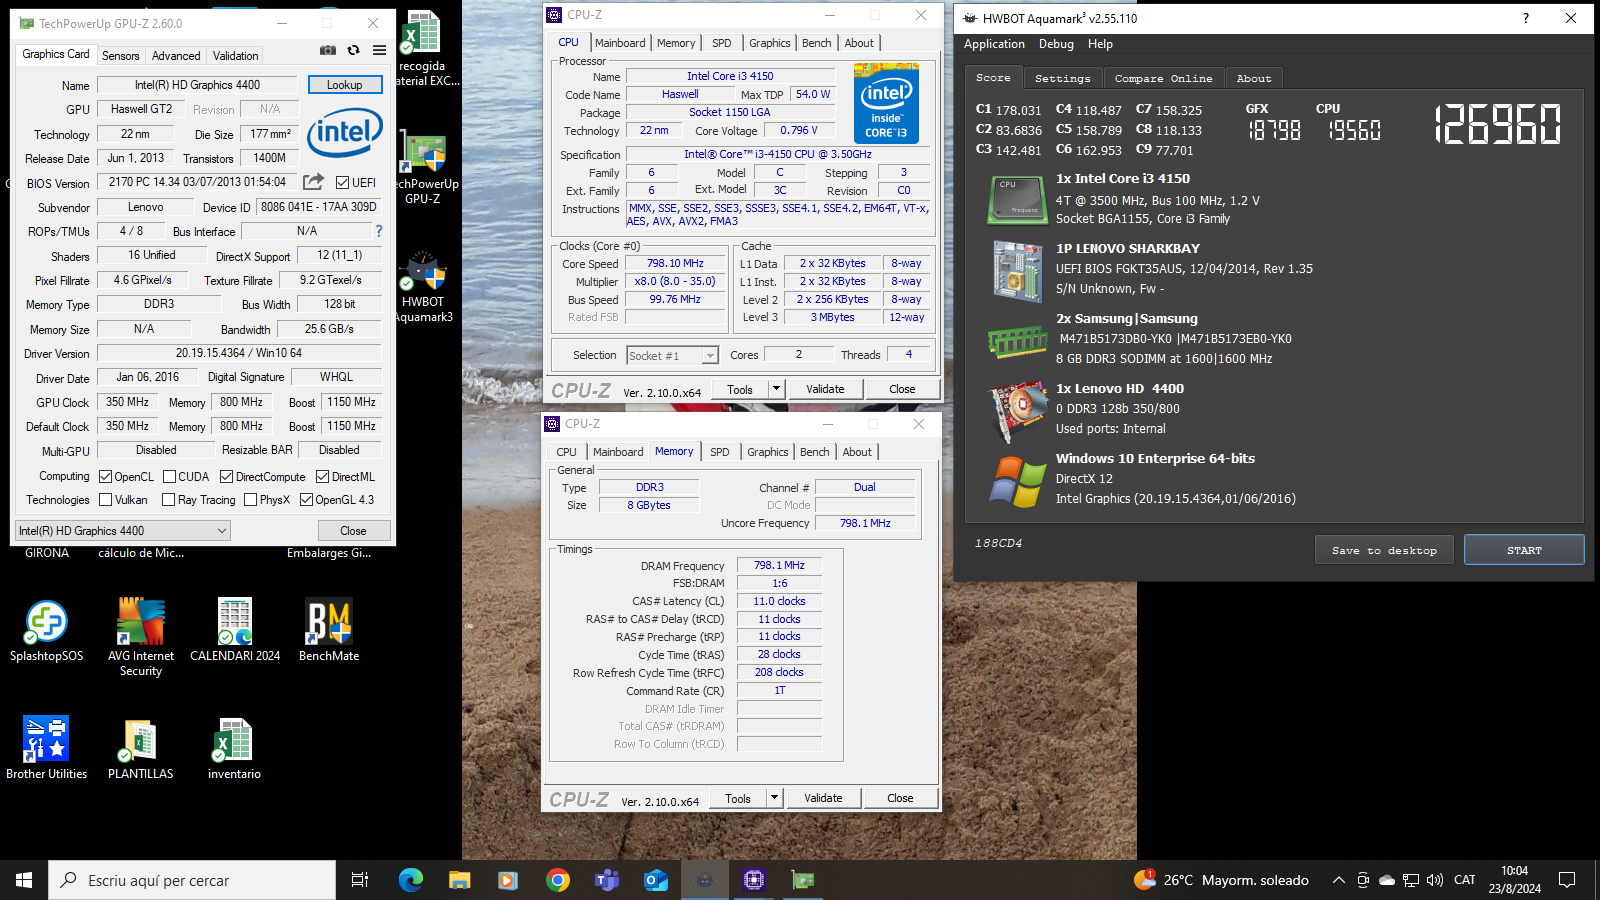
Task: Open the Socket #1 selection dropdown
Action: click(672, 355)
